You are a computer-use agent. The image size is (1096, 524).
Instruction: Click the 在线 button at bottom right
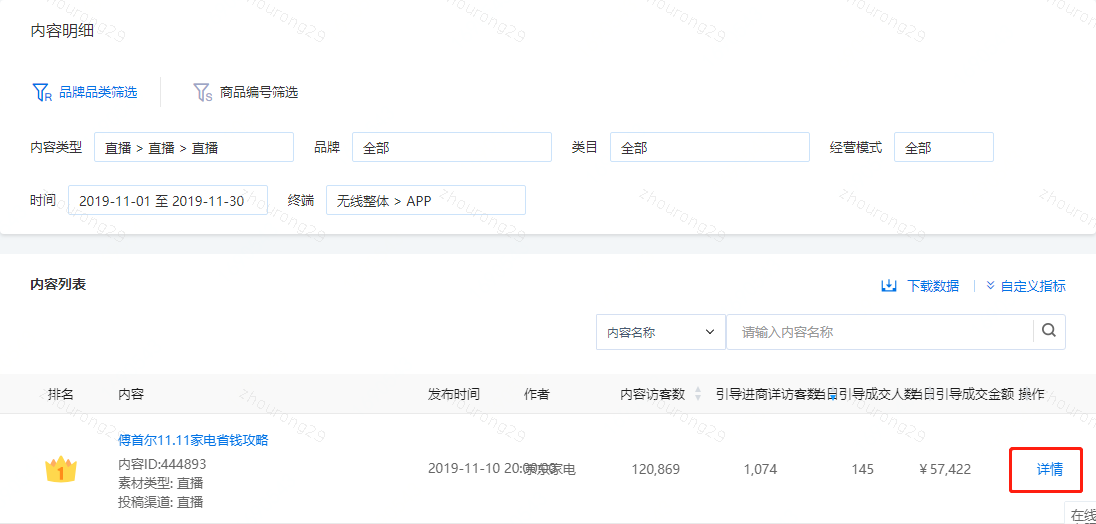[1082, 515]
